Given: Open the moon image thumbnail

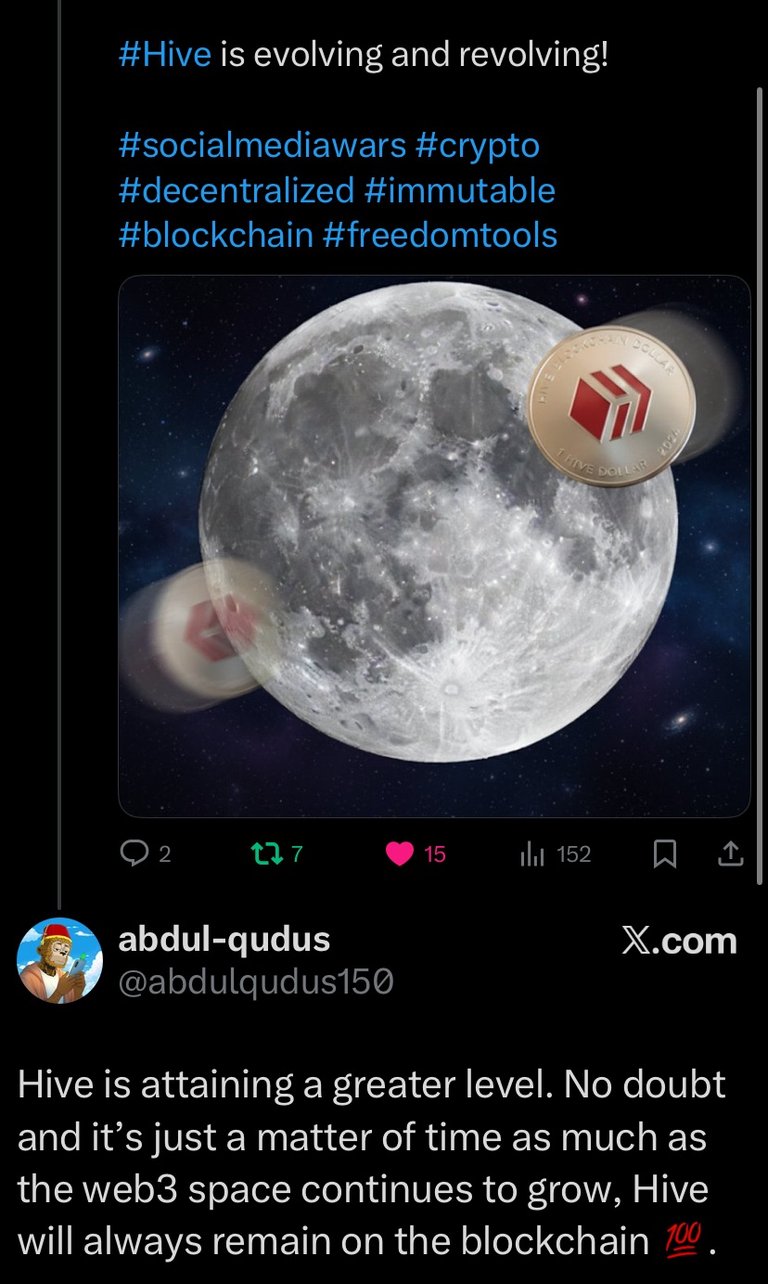Looking at the screenshot, I should point(434,546).
